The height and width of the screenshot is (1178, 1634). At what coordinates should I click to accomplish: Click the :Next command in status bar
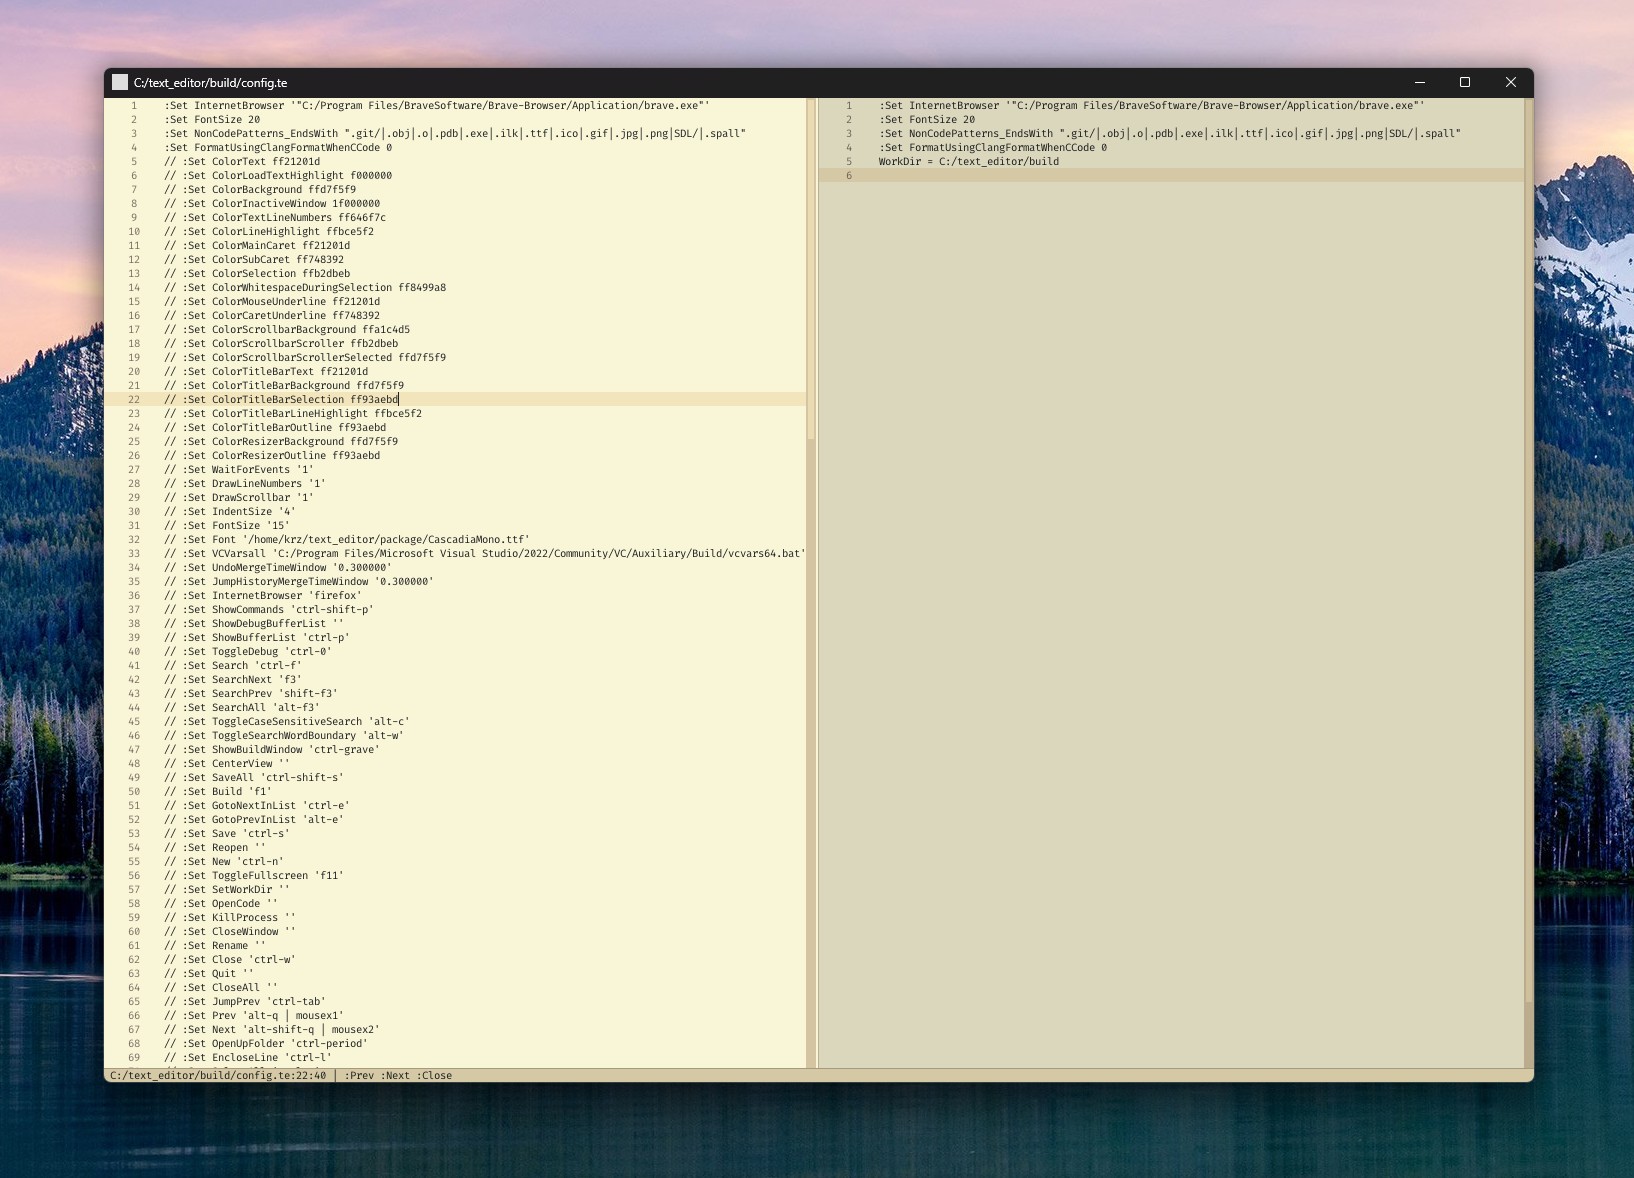click(396, 1076)
